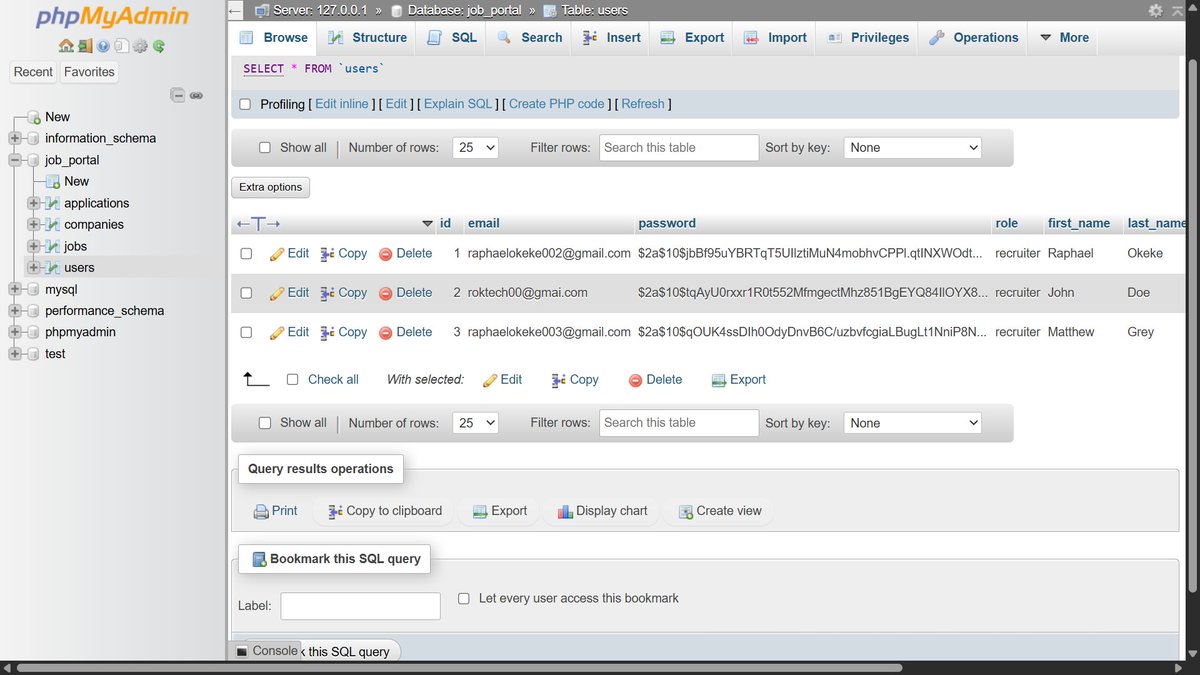The image size is (1200, 675).
Task: Select checkbox for Matthew Grey row
Action: pyautogui.click(x=246, y=332)
